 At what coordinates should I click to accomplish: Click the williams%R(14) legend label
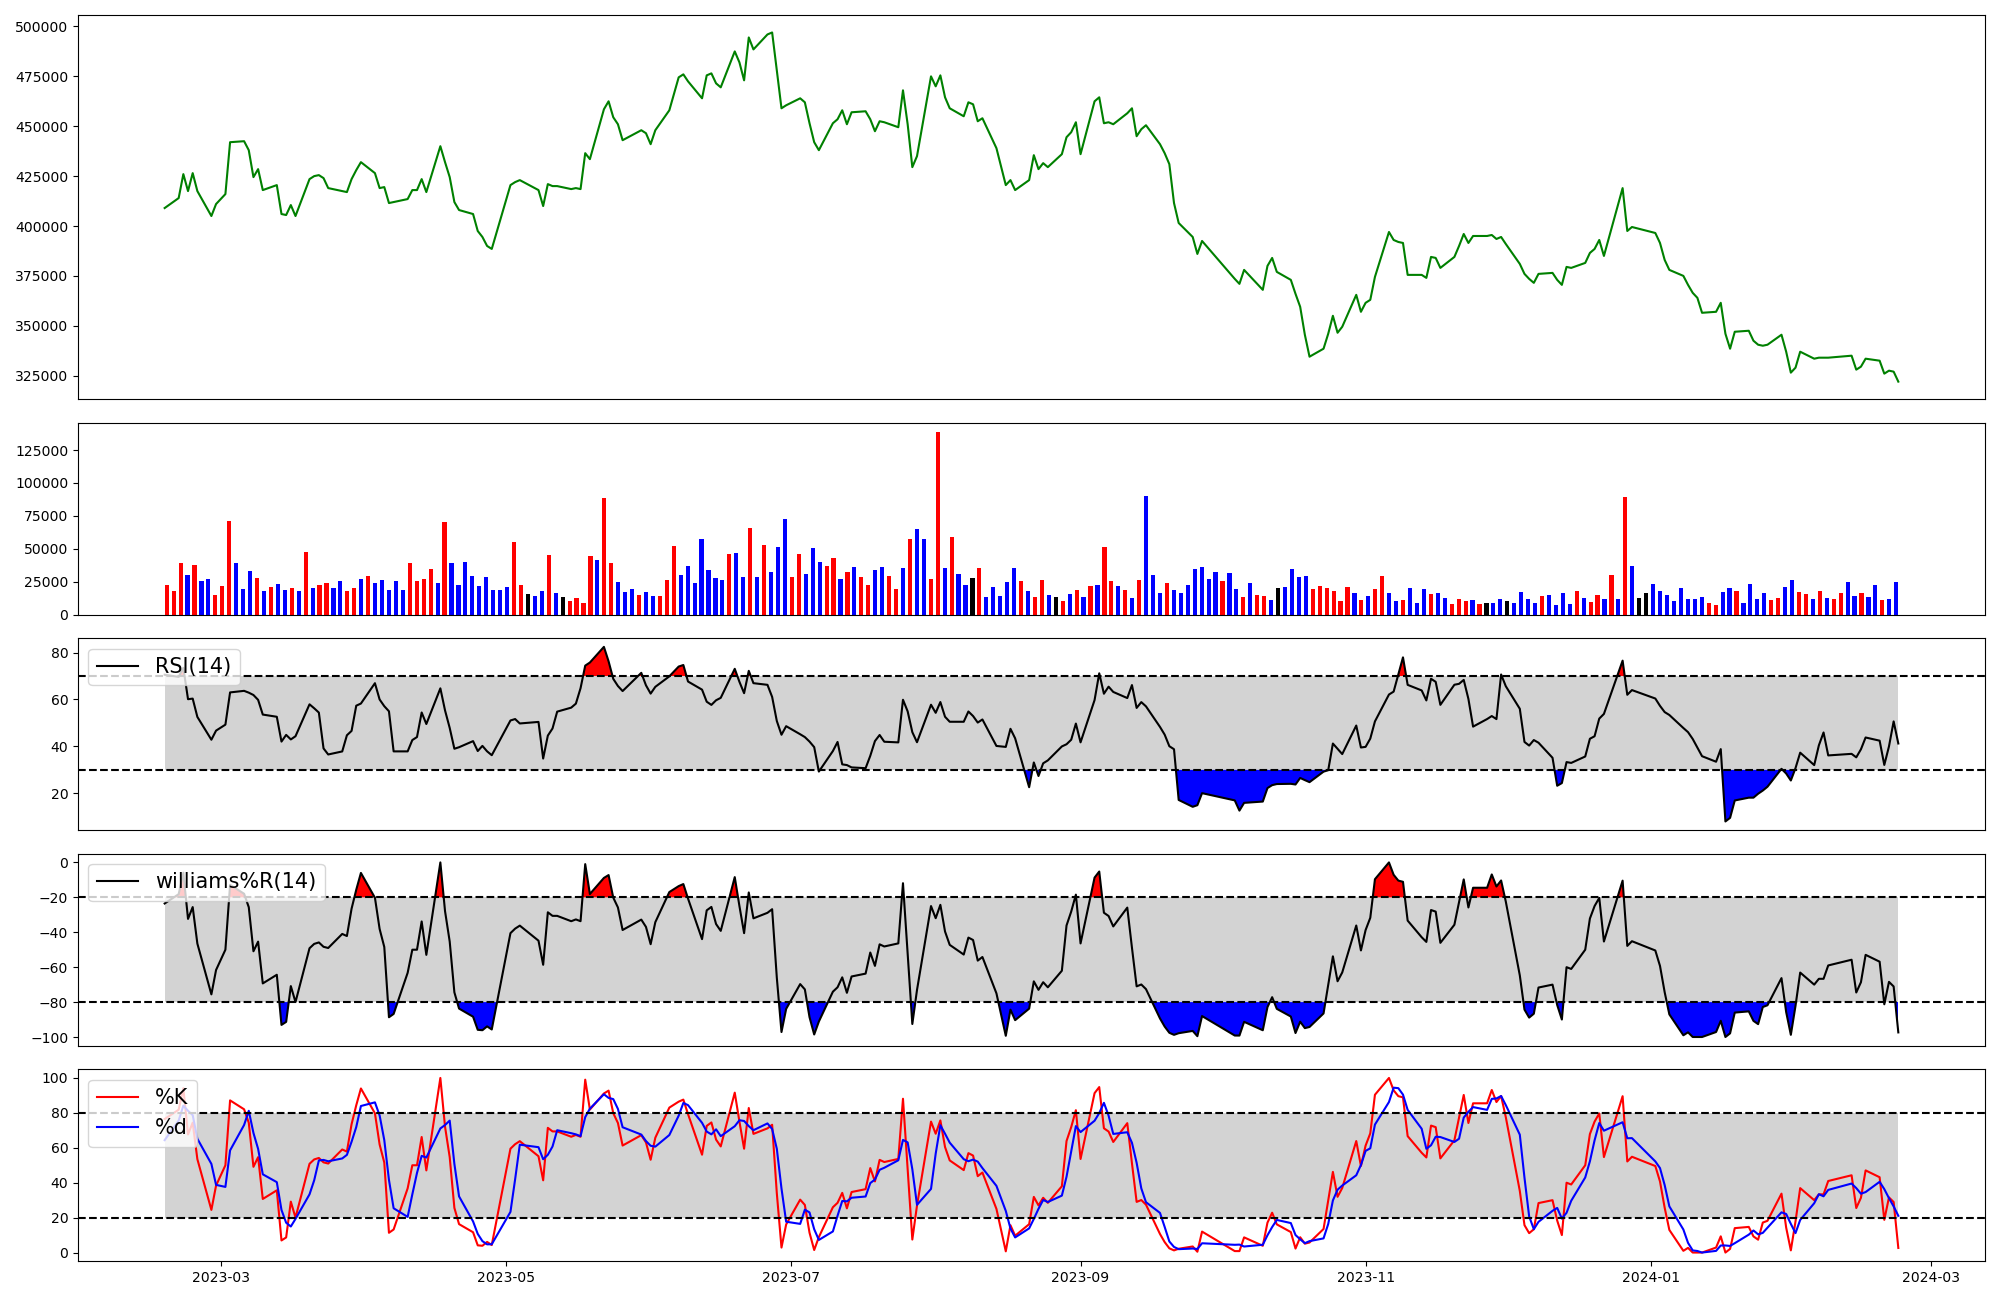pos(235,881)
